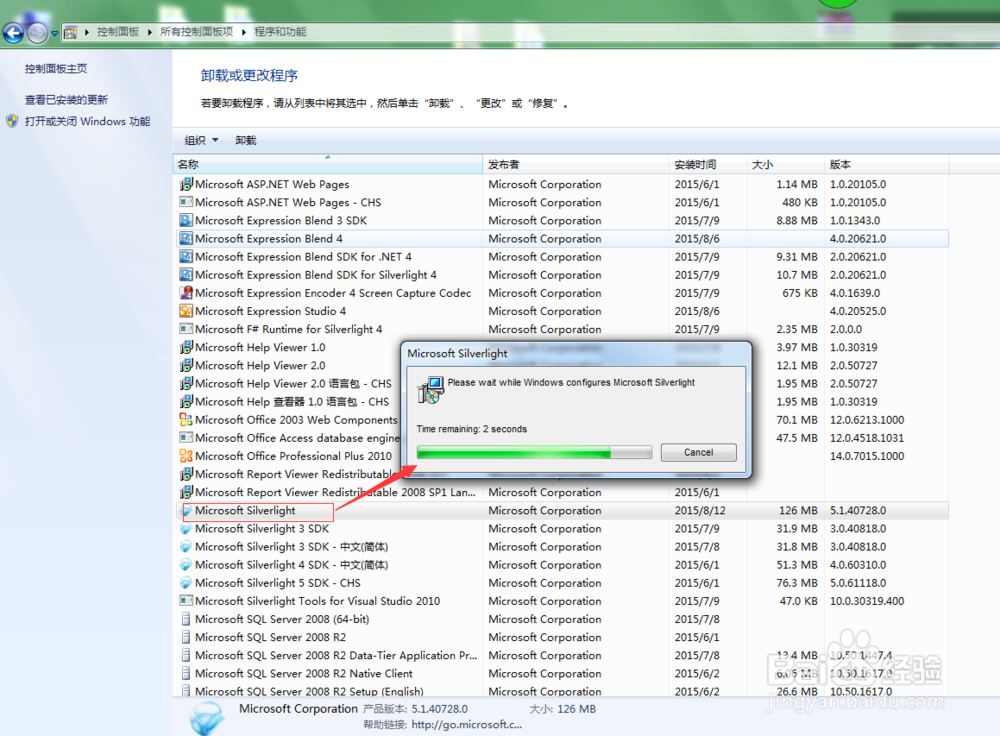Click F# Runtime for Silverlight 4 icon

click(186, 329)
